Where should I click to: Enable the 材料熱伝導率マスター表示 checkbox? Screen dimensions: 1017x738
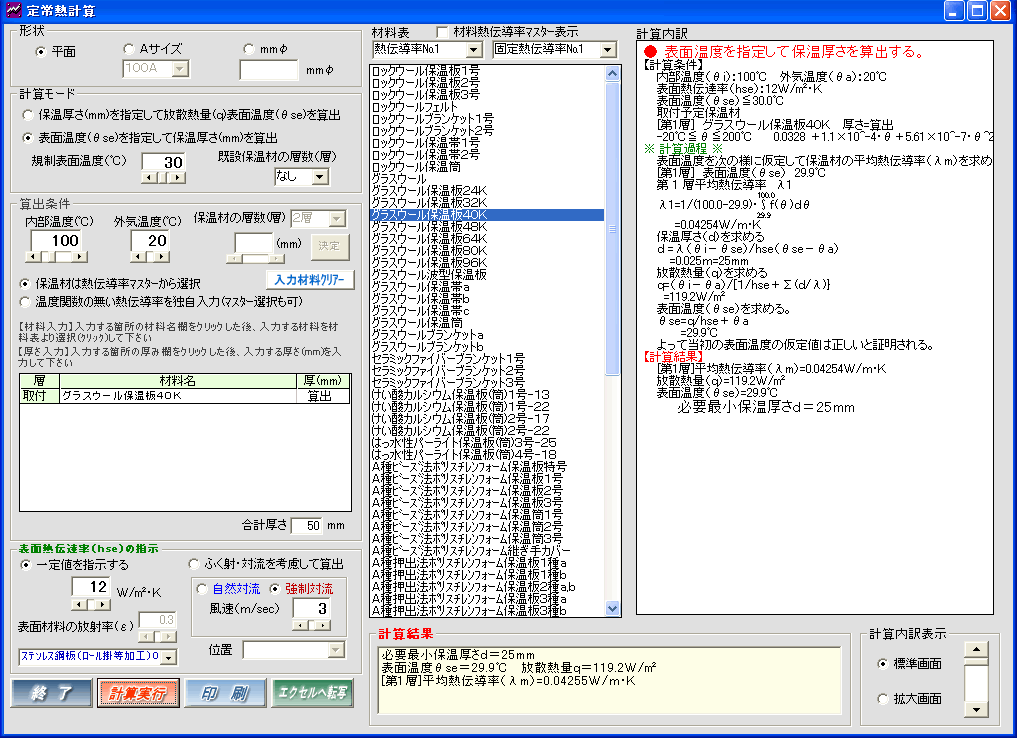coord(443,32)
